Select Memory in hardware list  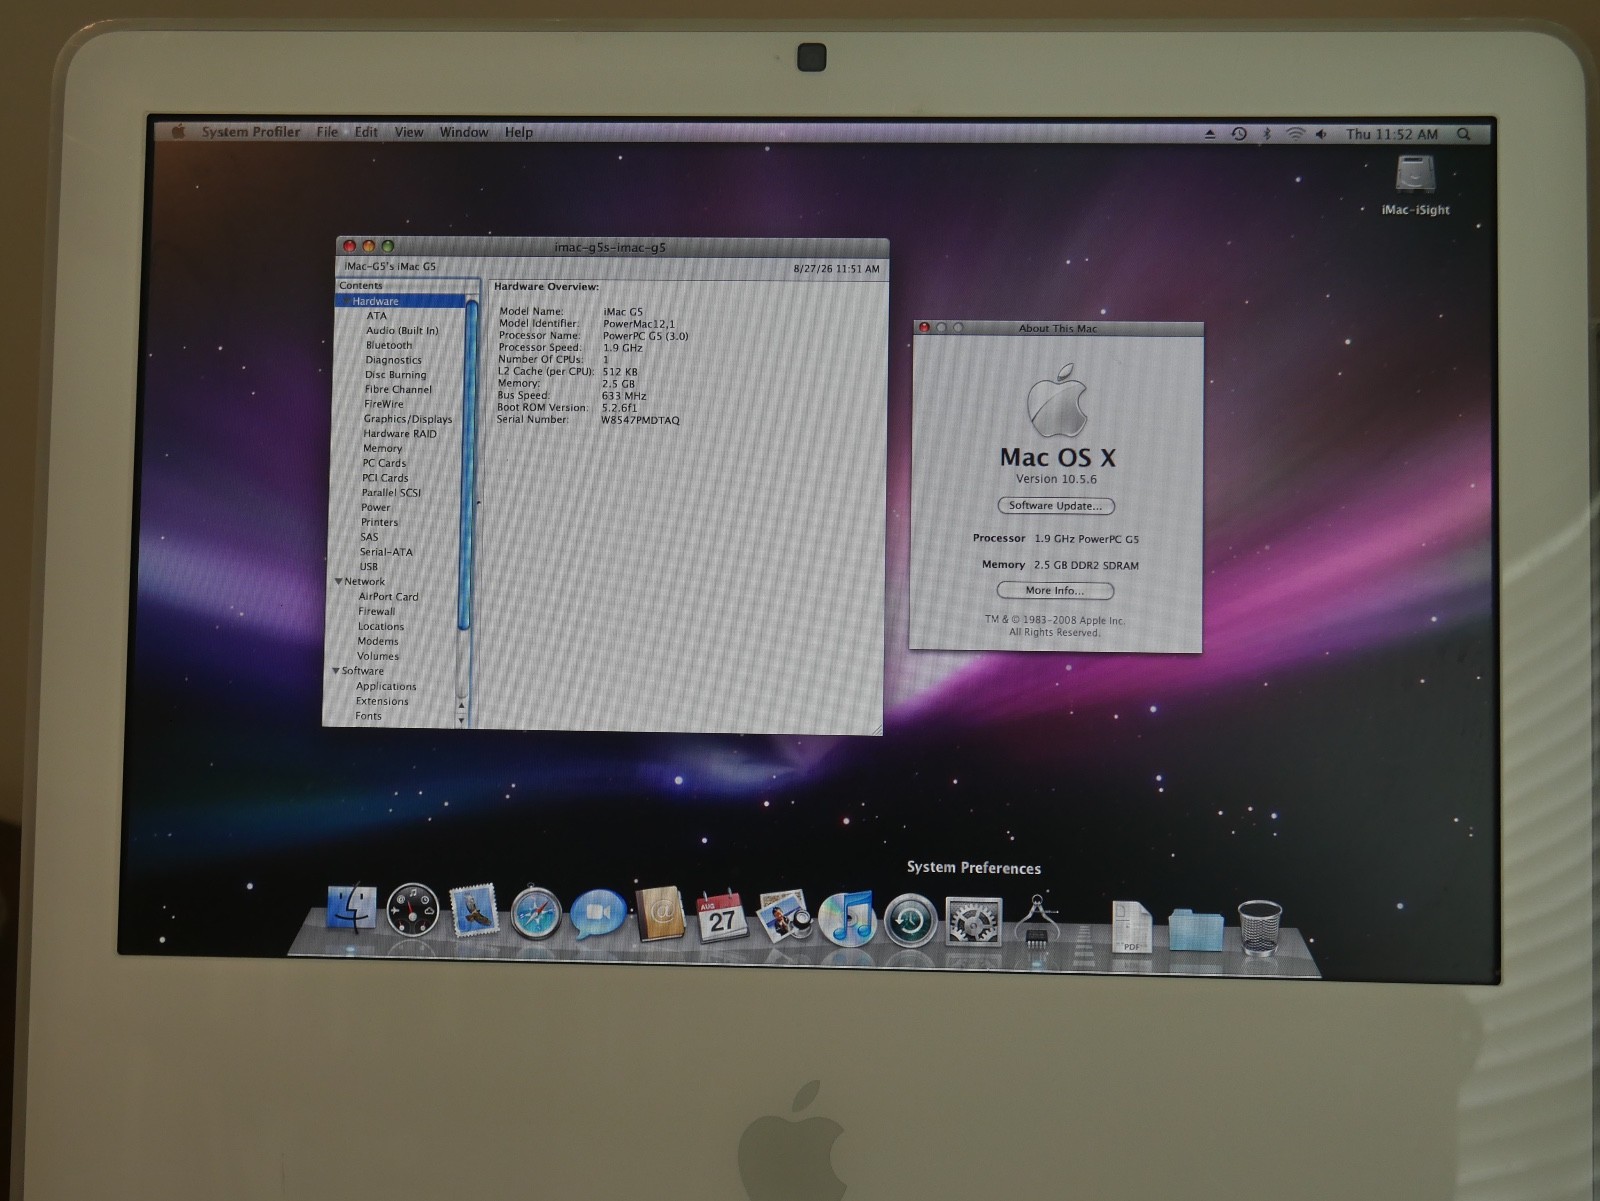382,448
